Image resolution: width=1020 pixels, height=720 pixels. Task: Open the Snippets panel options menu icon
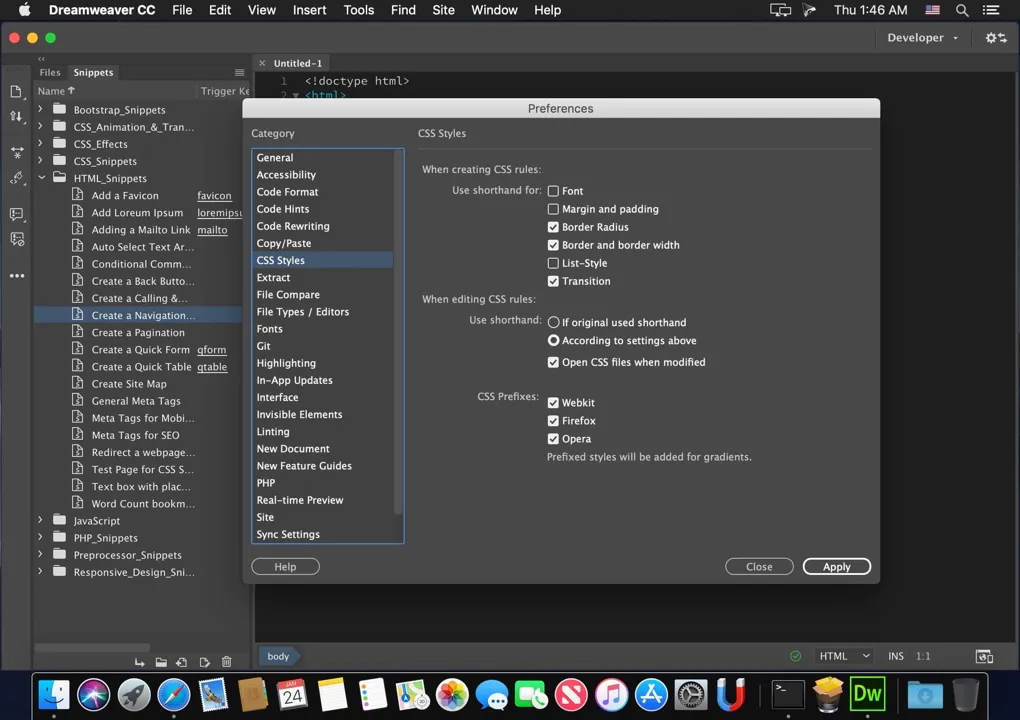[239, 72]
